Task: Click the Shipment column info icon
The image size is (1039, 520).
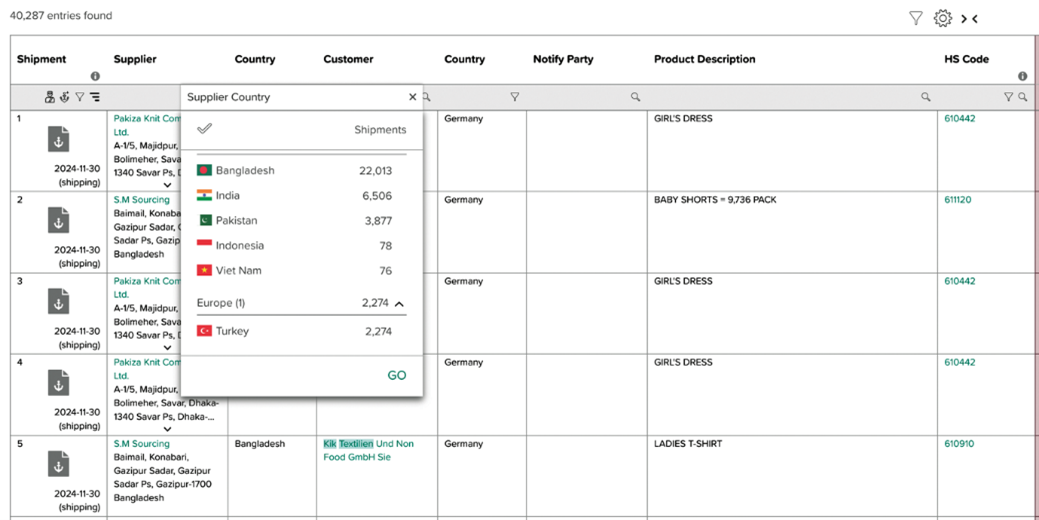Action: pos(95,76)
